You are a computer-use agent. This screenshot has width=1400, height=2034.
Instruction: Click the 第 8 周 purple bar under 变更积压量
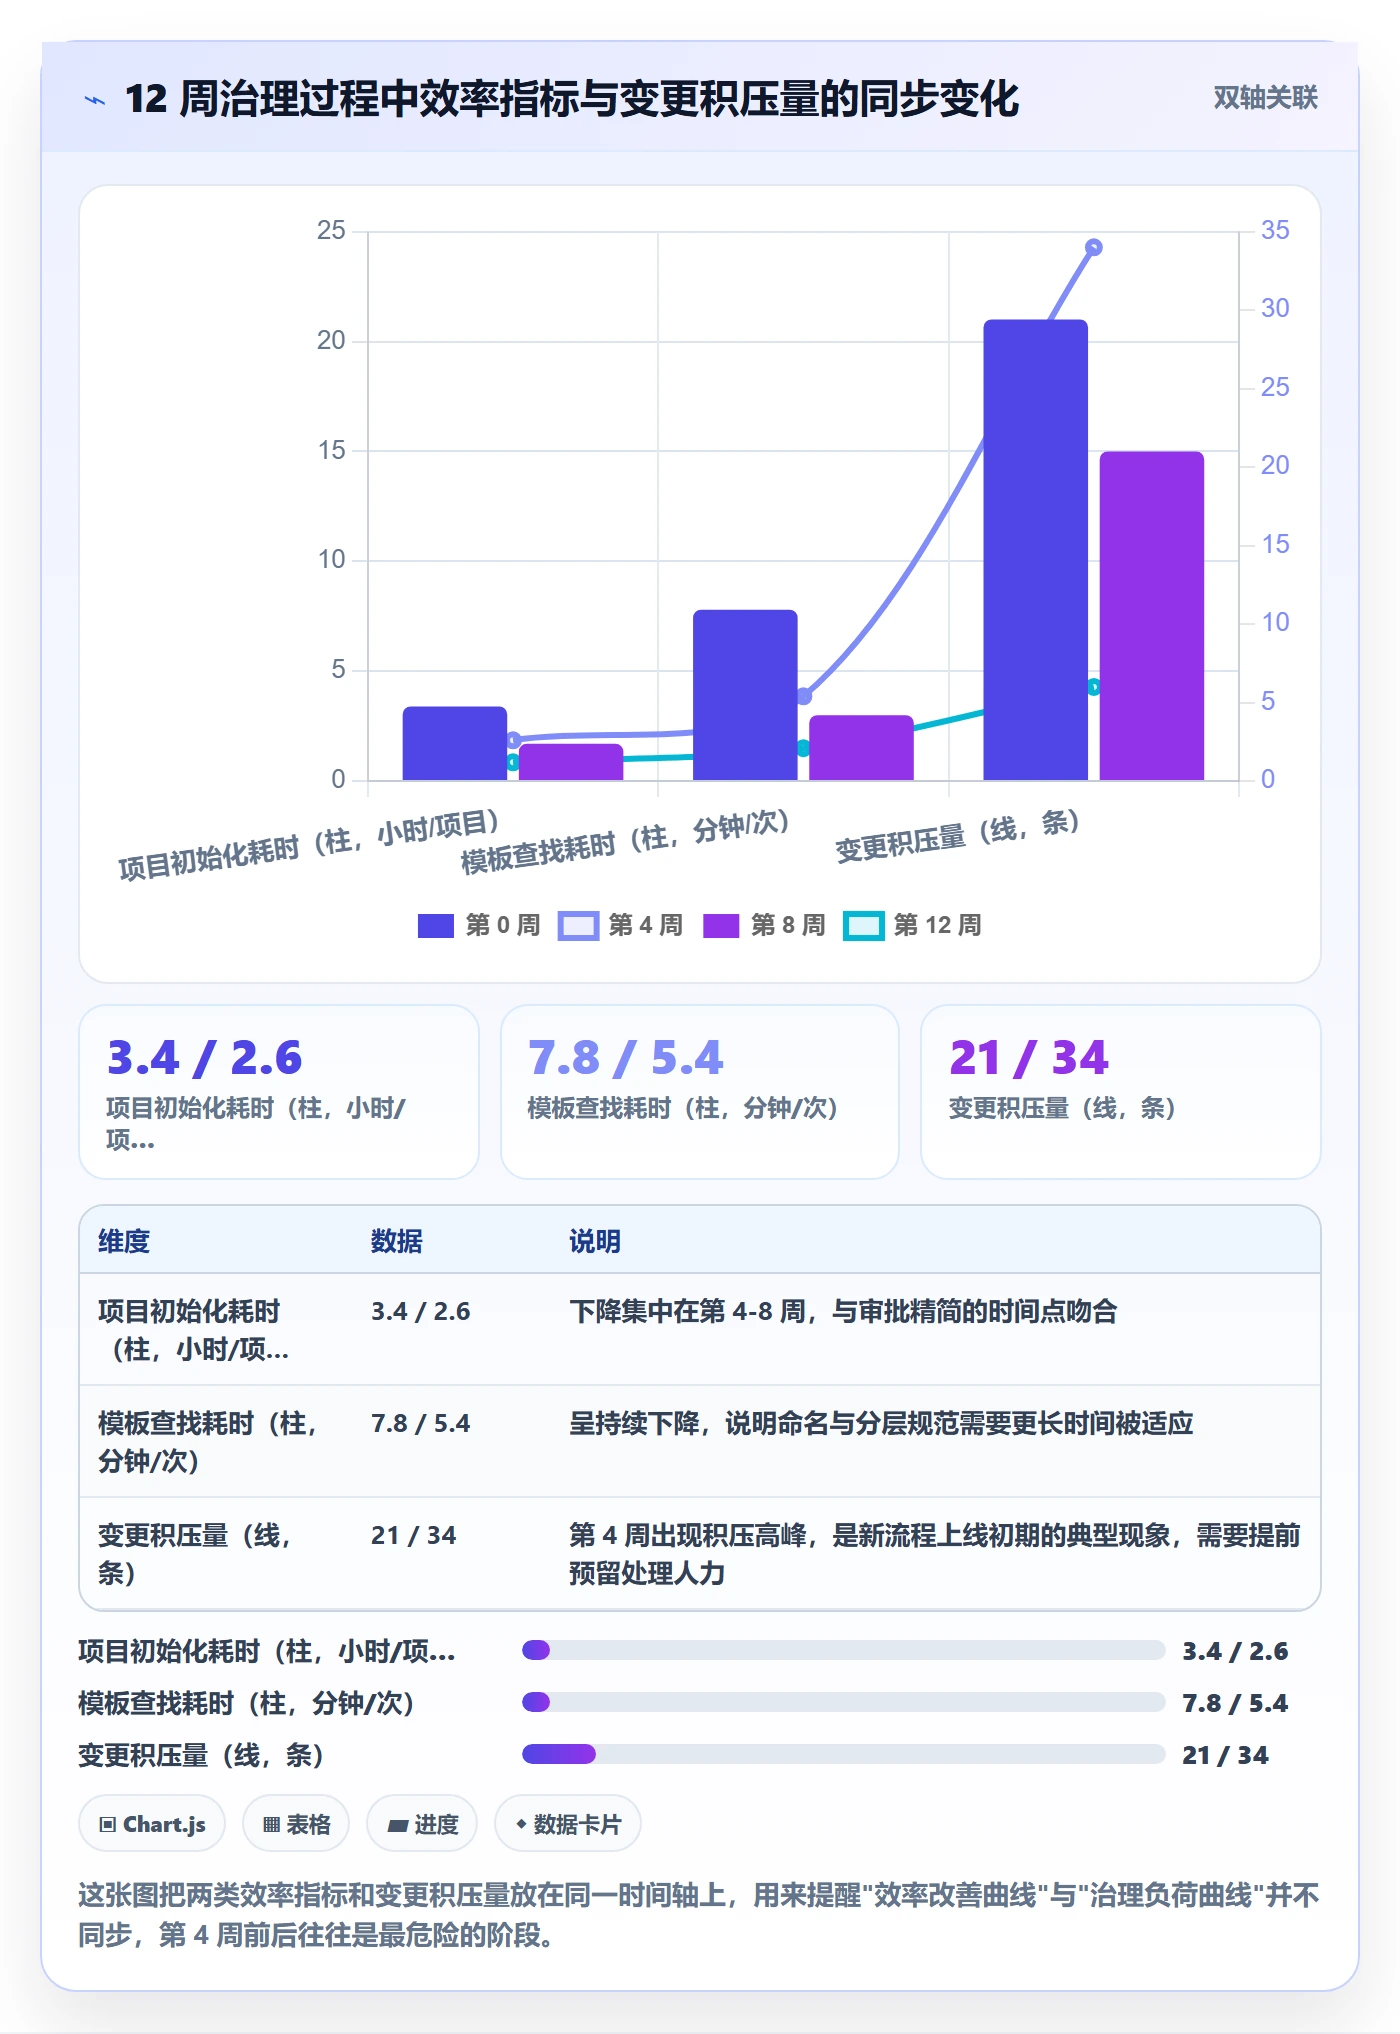point(1152,616)
